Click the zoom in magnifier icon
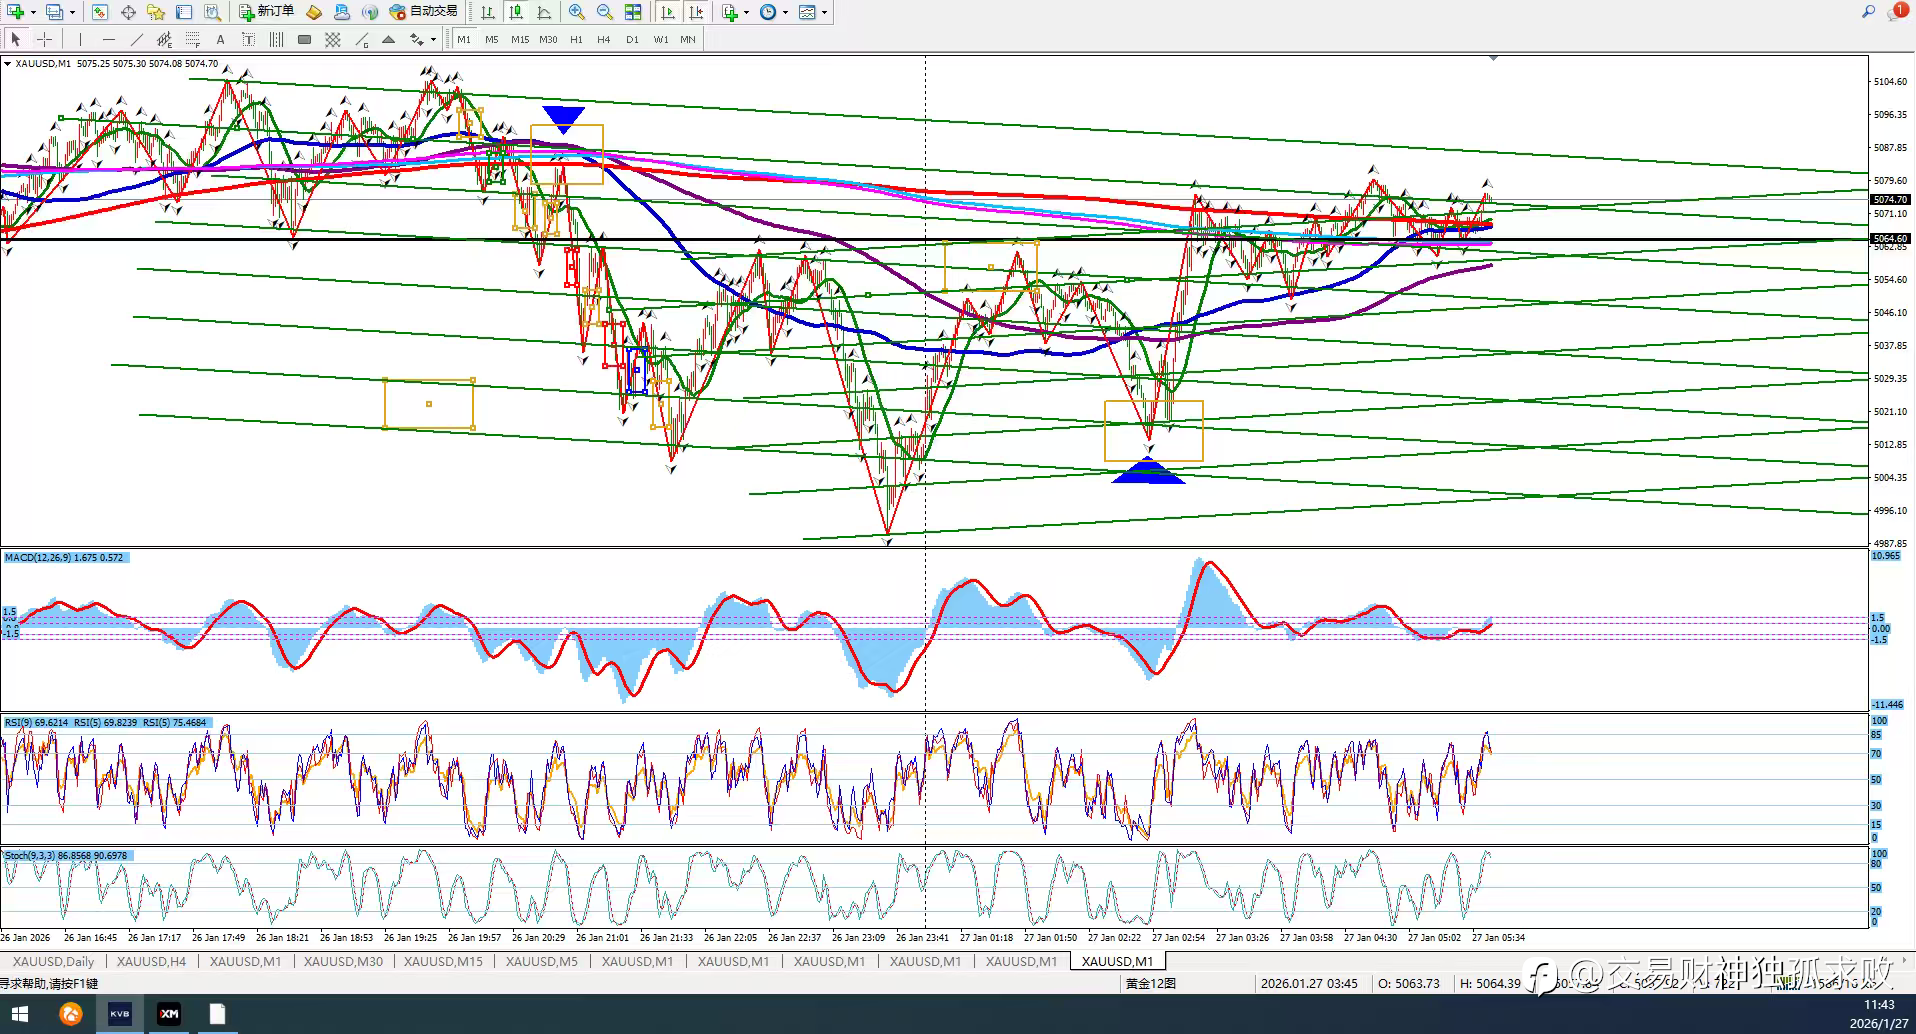 click(x=577, y=12)
